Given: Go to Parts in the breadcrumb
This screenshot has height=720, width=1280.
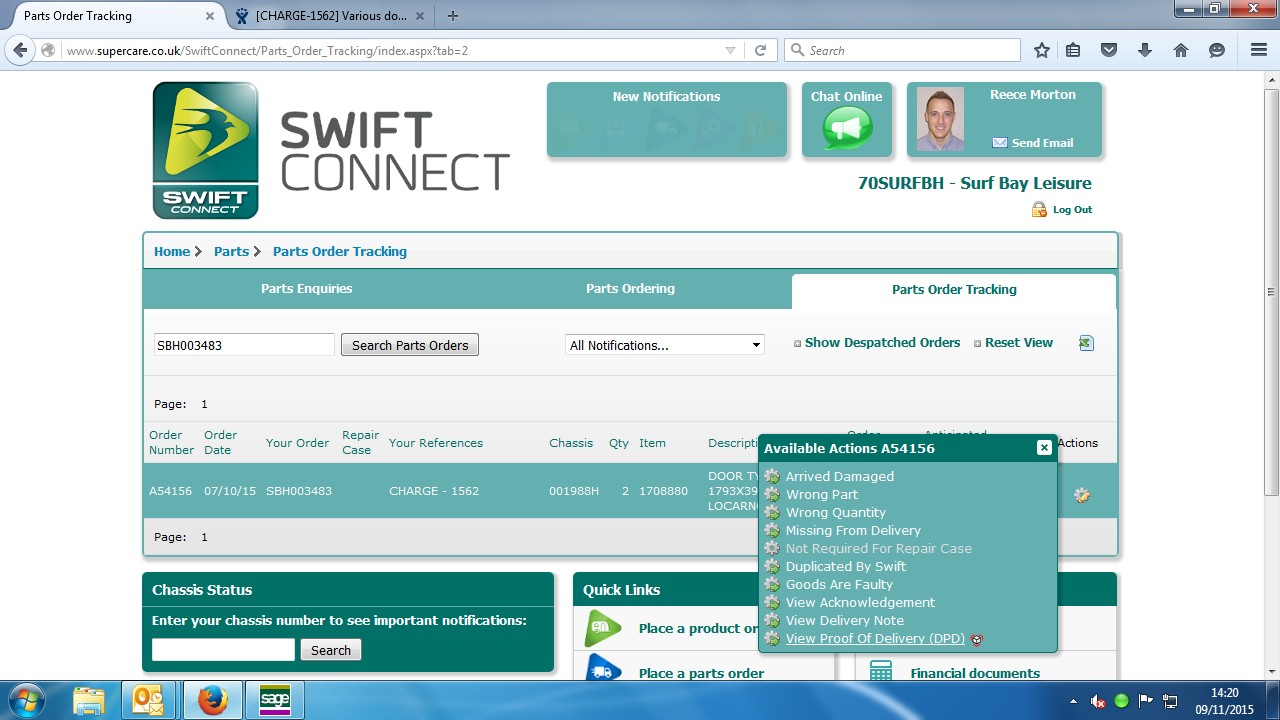Looking at the screenshot, I should 231,252.
